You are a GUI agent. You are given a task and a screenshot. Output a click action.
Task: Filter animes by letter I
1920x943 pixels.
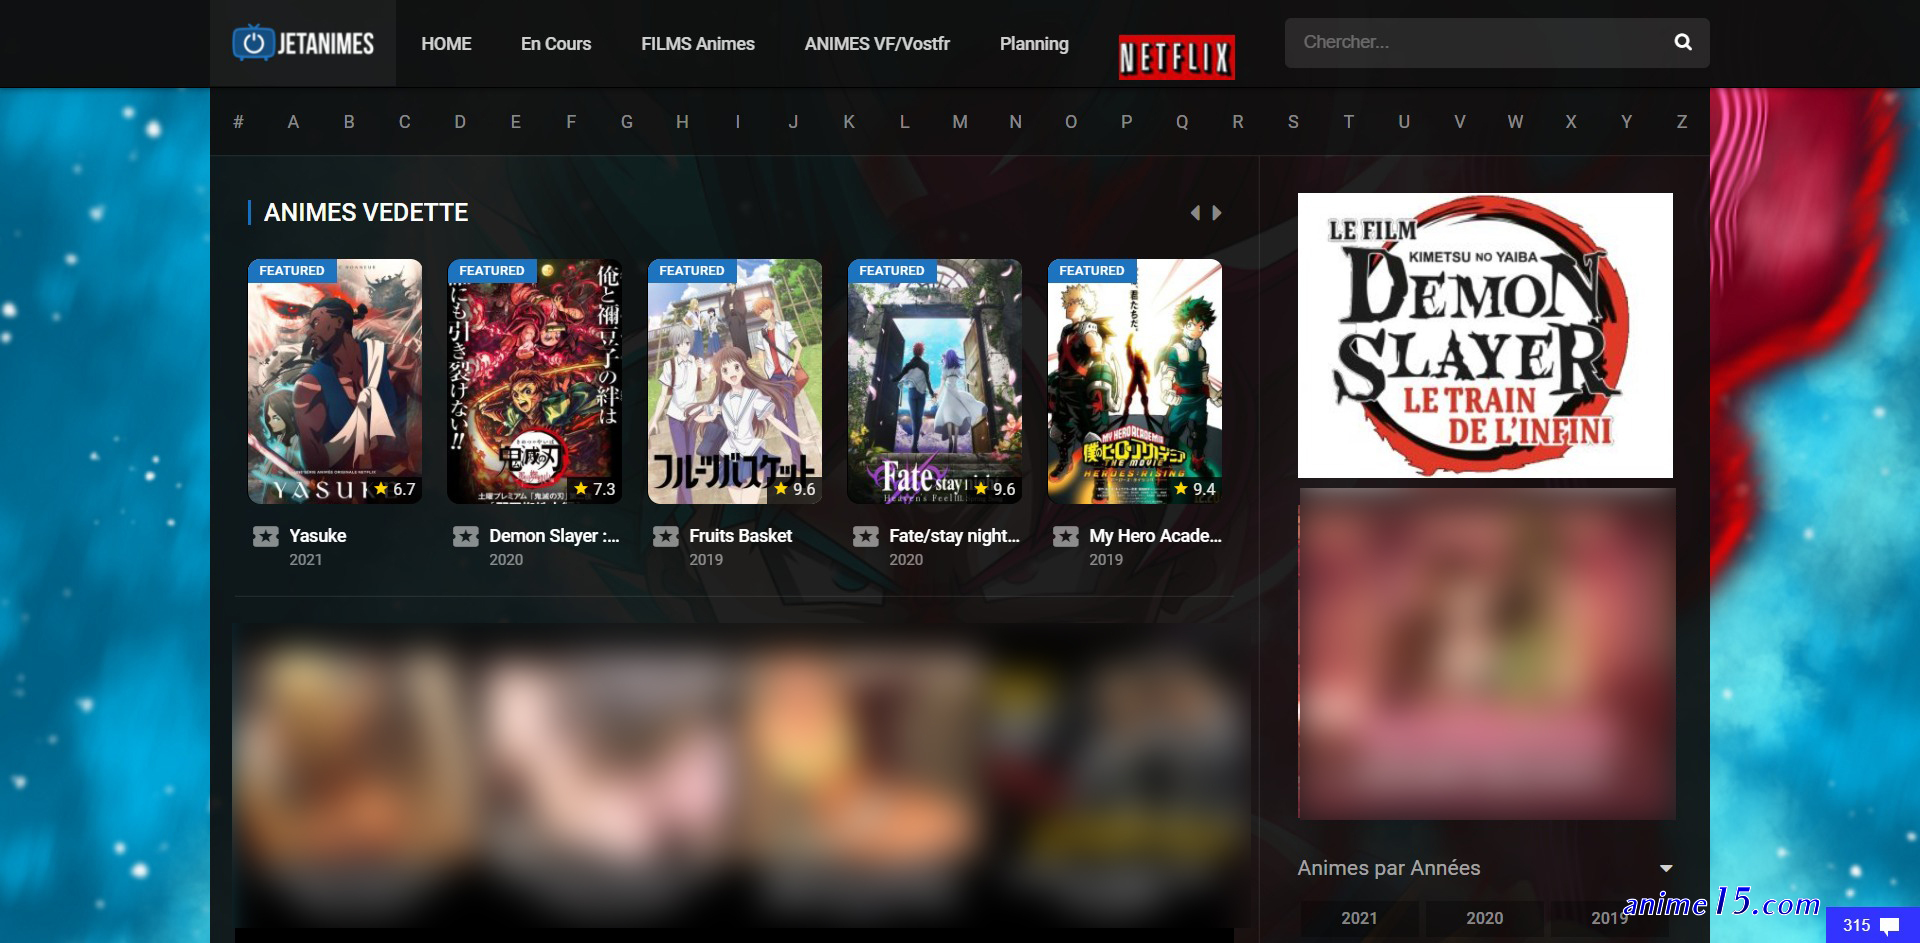[x=738, y=122]
